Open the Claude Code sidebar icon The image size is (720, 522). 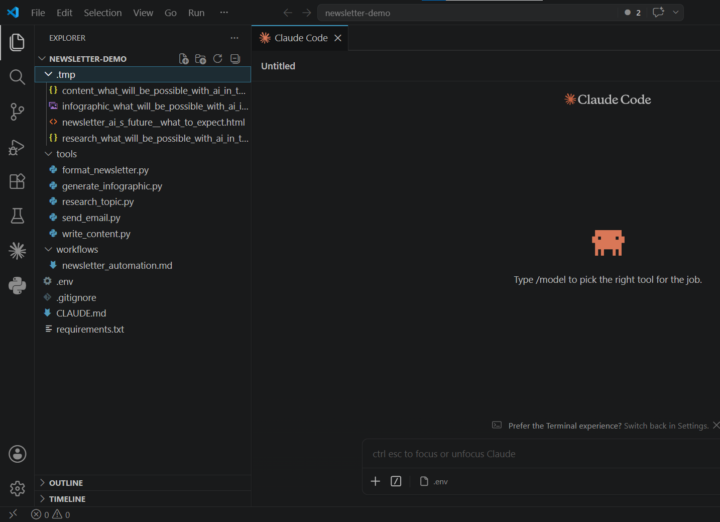17,251
